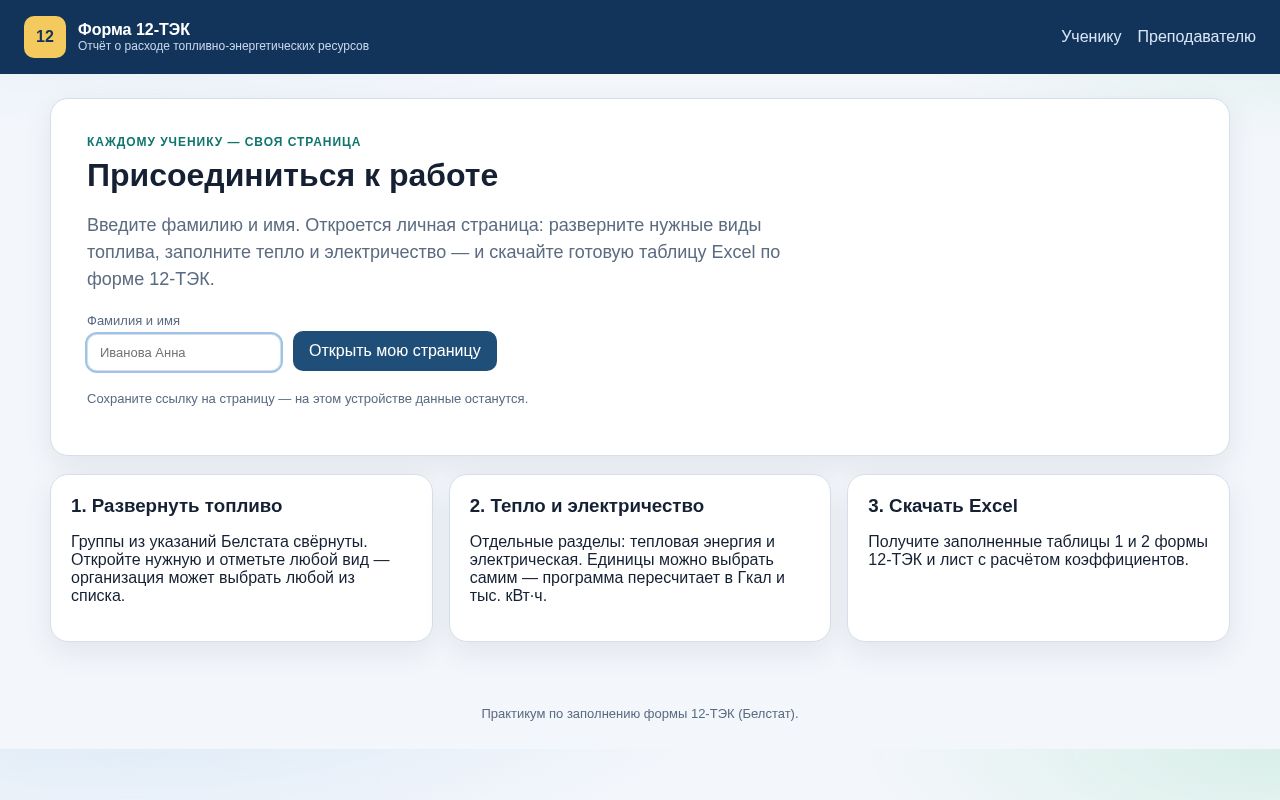Click the label Каждому ученику — своя страница
This screenshot has height=800, width=1280.
click(224, 142)
